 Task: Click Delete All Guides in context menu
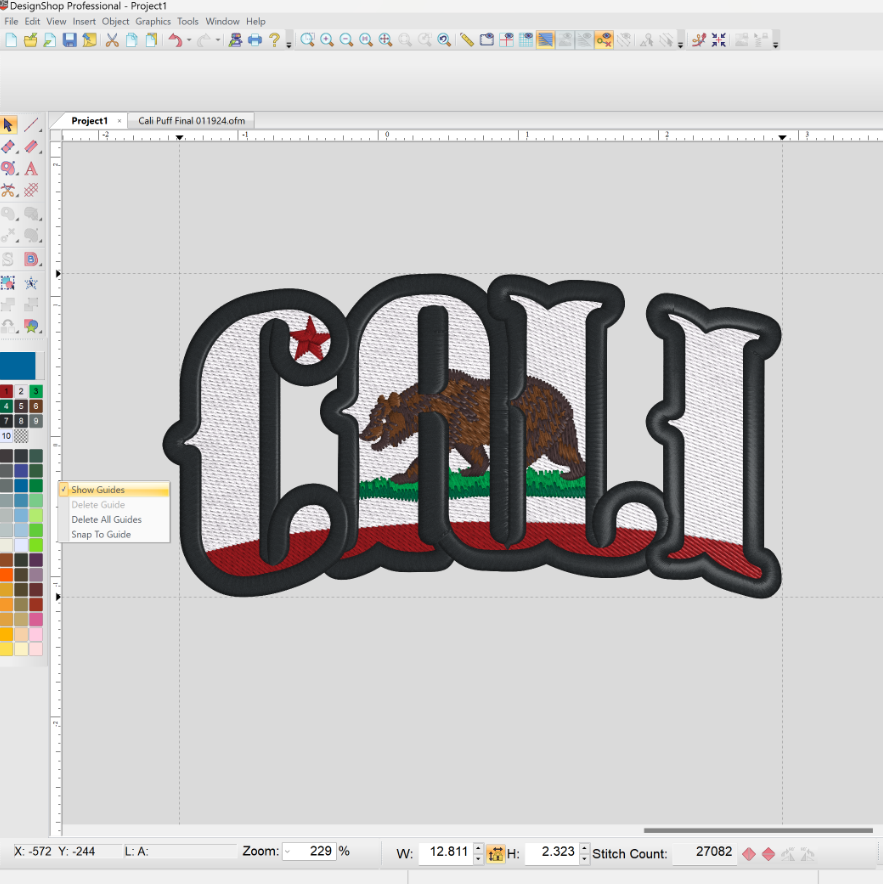pyautogui.click(x=106, y=520)
